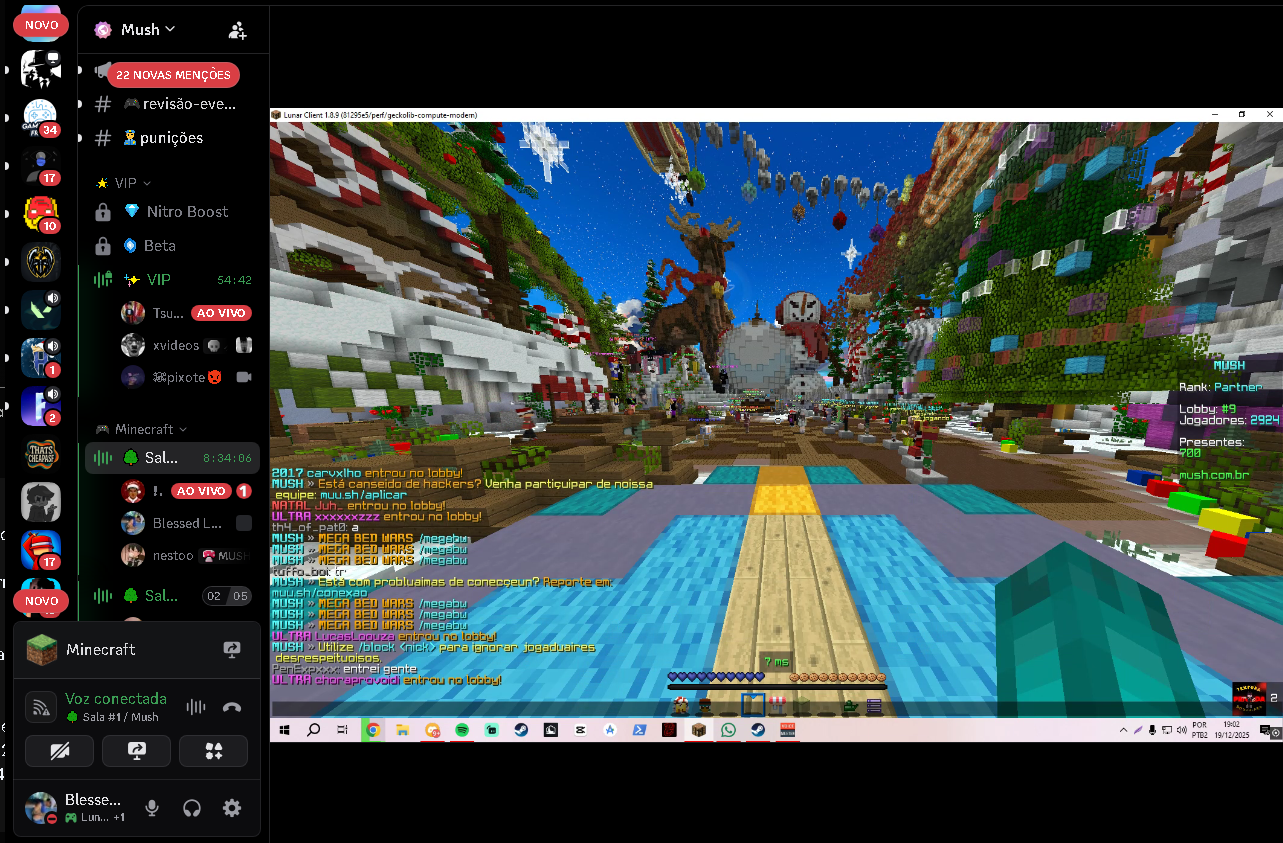Screen dimensions: 1283x843
Task: Open the activities launcher button
Action: [x=213, y=751]
